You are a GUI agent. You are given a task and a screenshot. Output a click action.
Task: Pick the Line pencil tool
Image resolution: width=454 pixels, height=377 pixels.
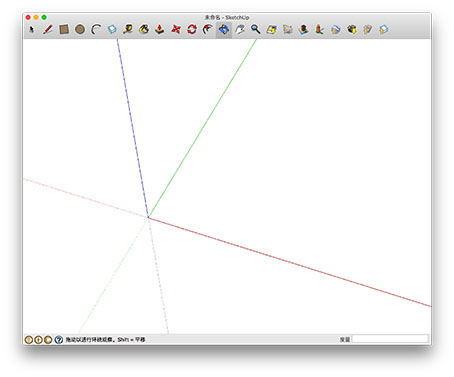pyautogui.click(x=48, y=30)
